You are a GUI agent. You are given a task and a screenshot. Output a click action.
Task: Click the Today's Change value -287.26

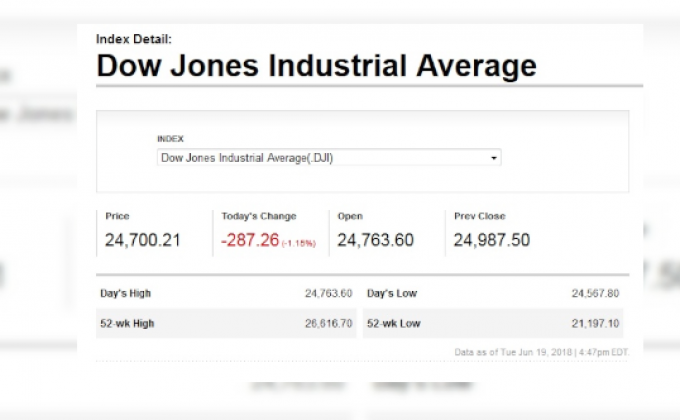(249, 240)
